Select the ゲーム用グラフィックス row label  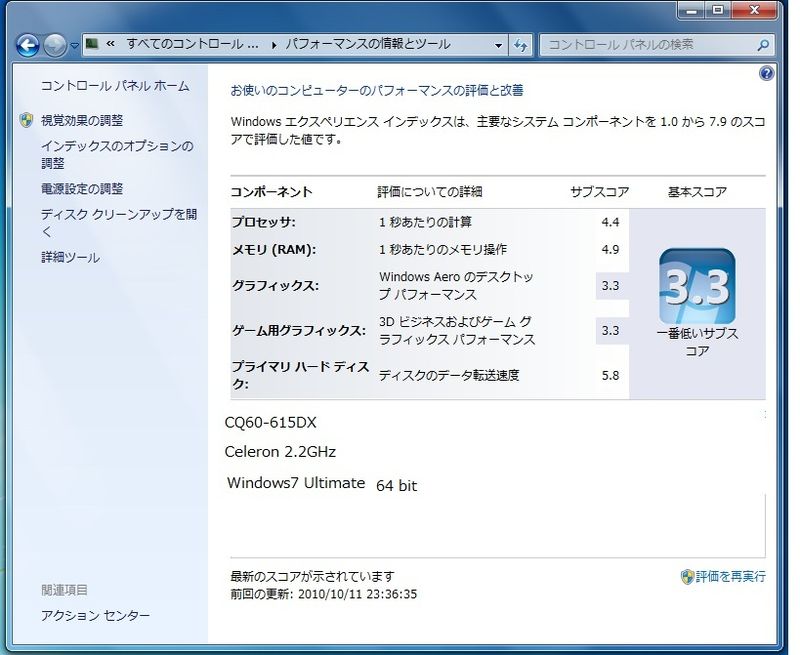tap(299, 331)
